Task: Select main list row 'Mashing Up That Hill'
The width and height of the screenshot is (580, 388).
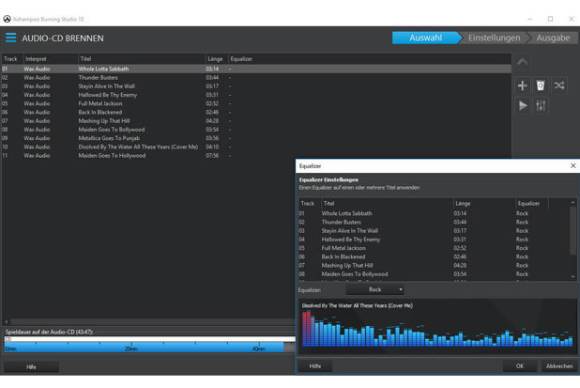Action: 257,121
